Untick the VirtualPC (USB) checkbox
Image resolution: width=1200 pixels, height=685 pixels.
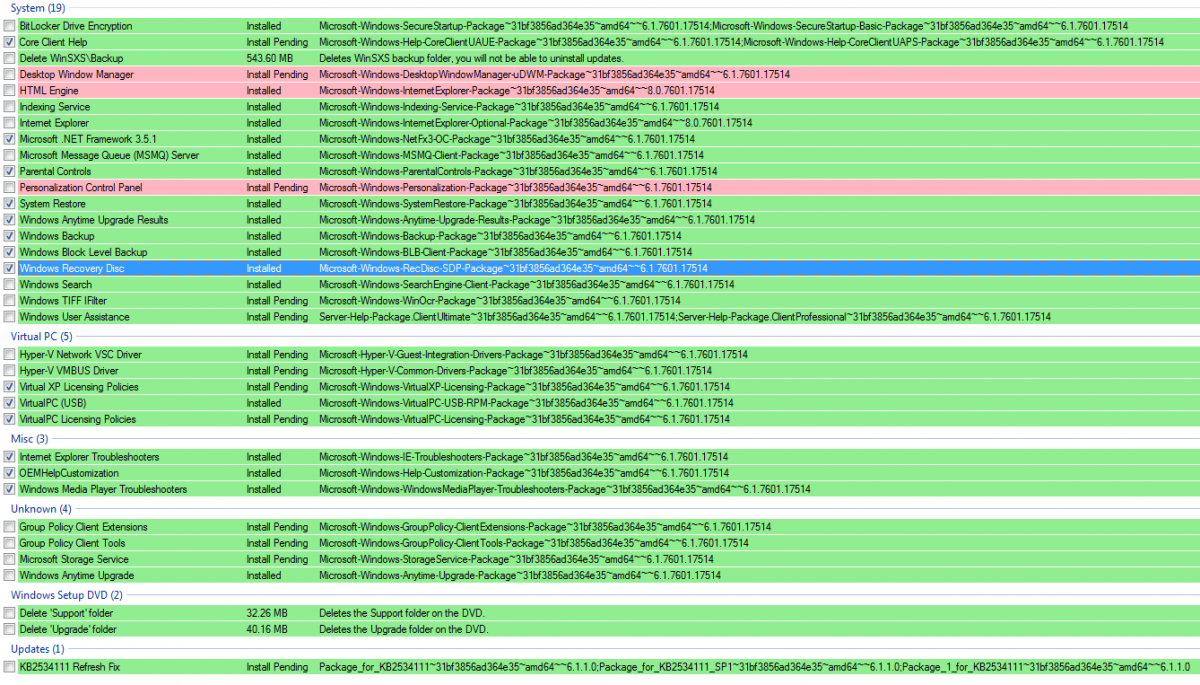coord(10,403)
